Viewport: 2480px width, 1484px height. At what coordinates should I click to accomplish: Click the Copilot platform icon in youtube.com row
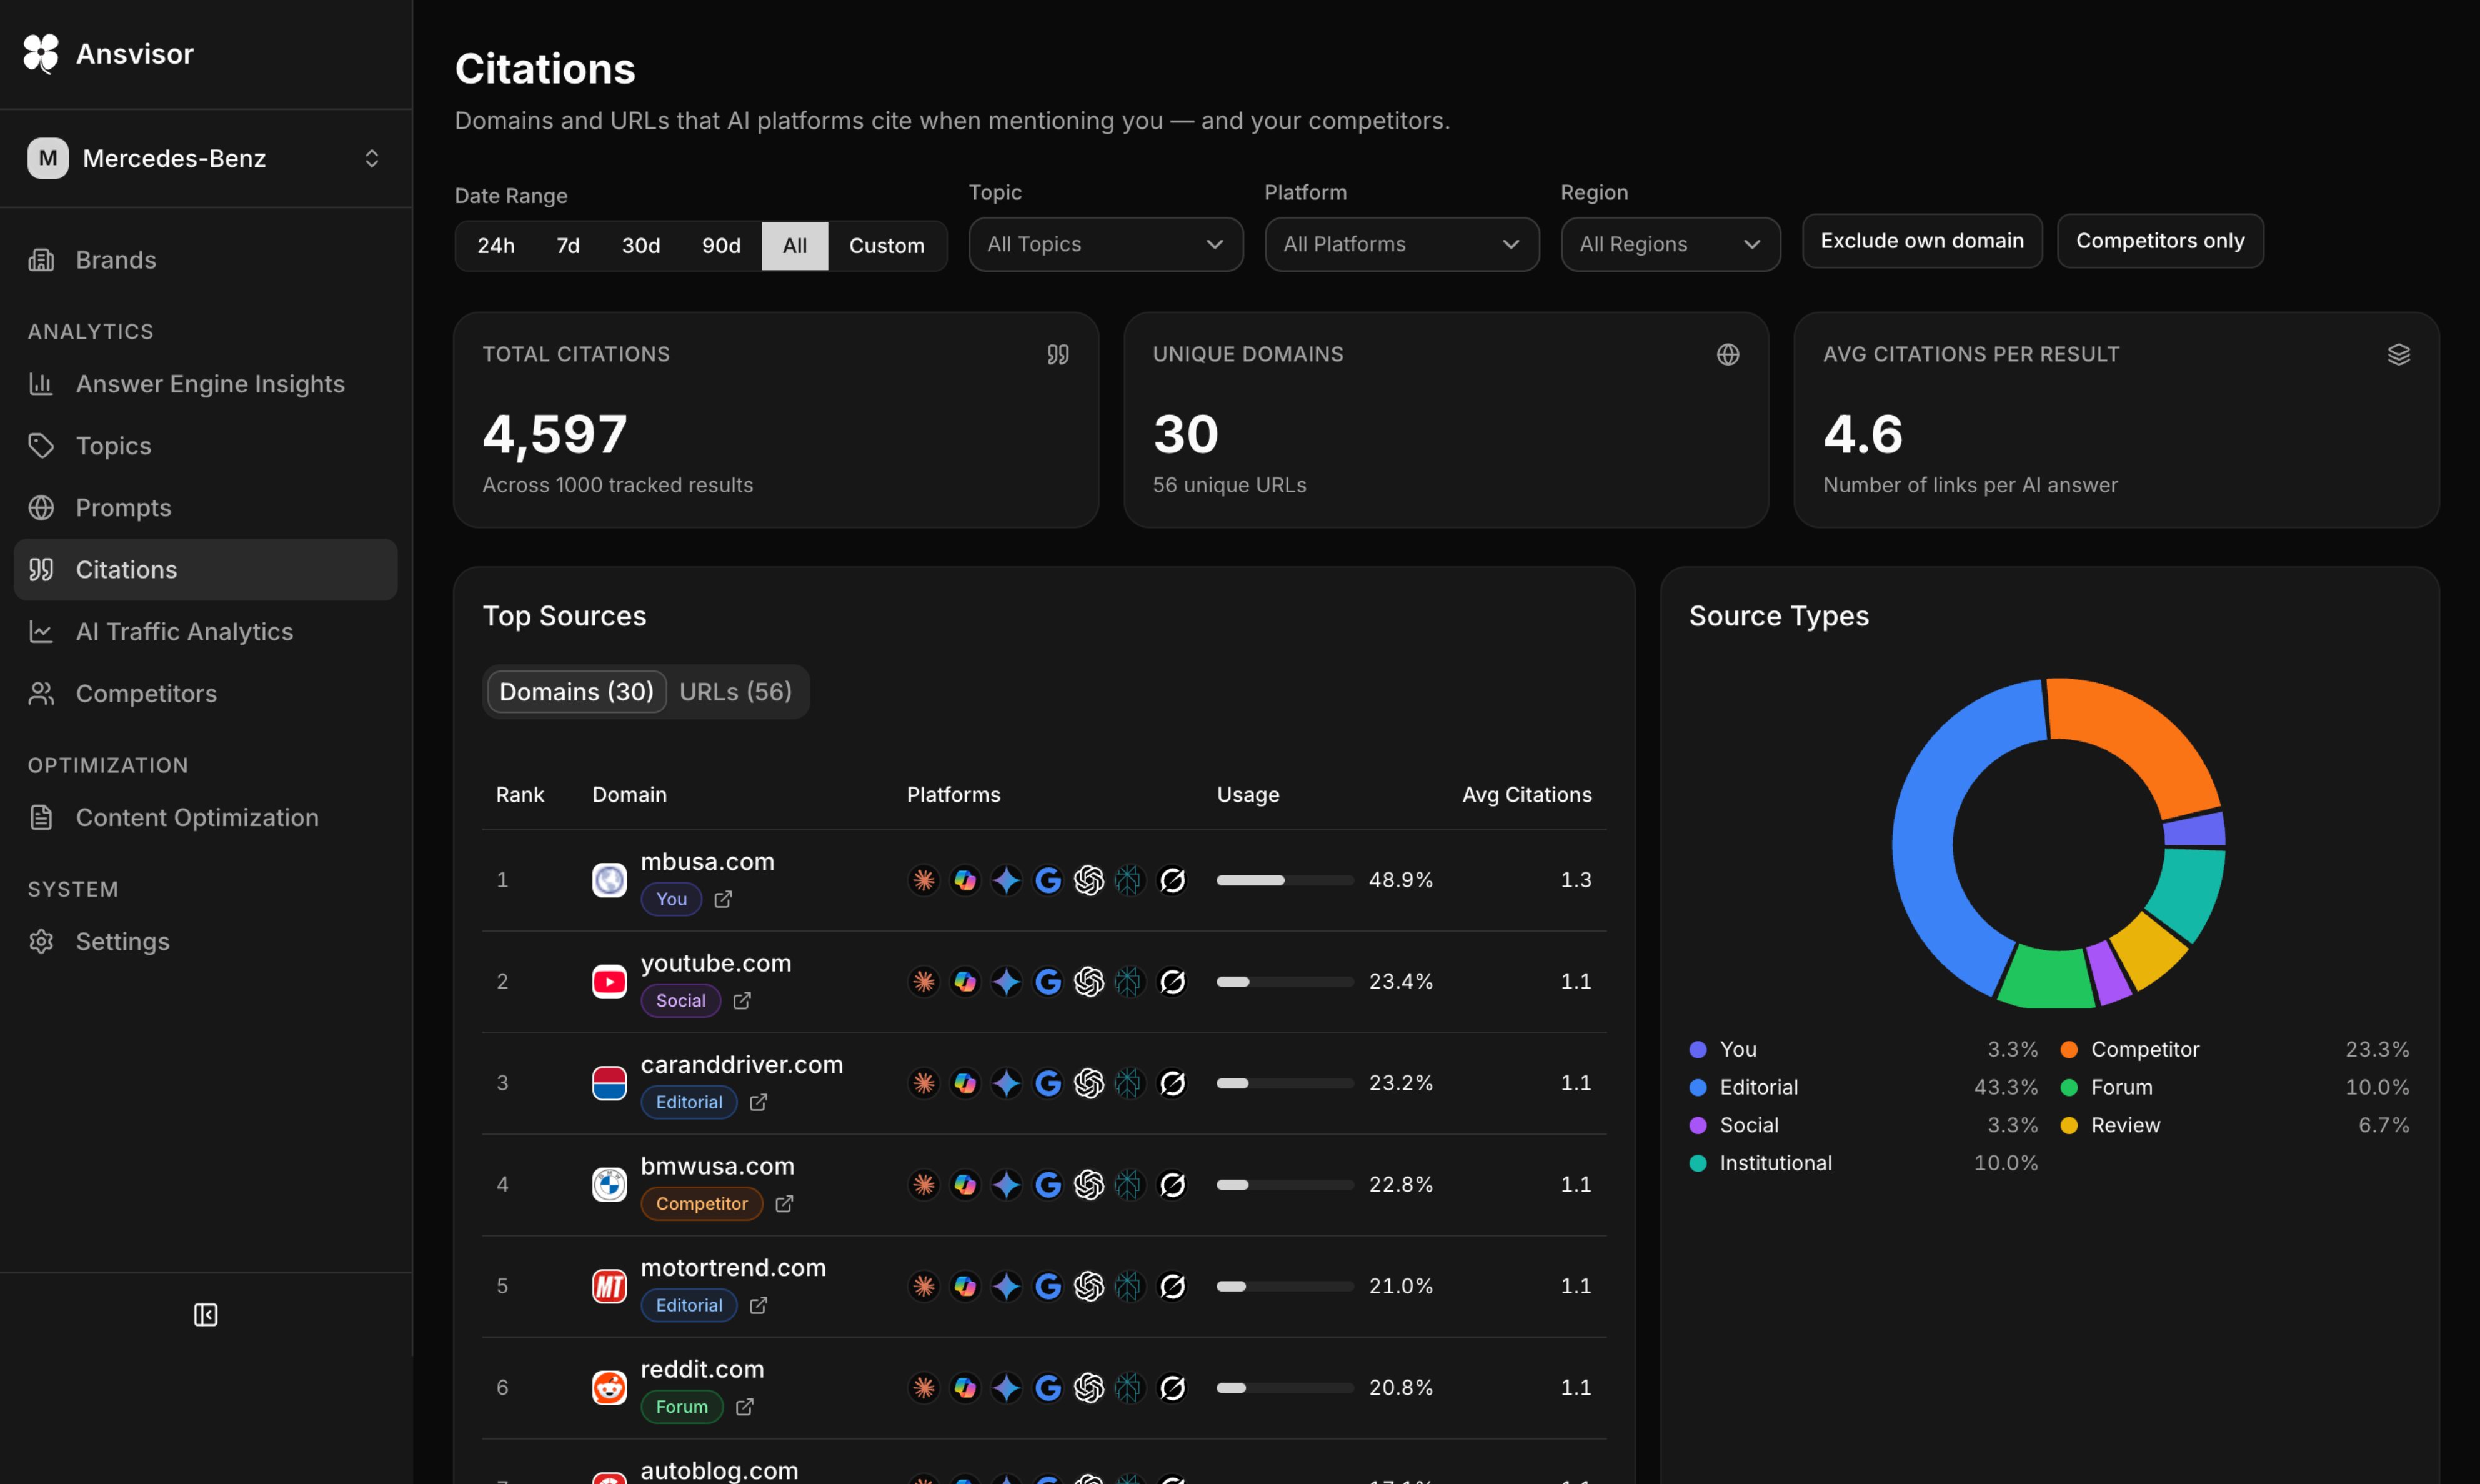(965, 982)
